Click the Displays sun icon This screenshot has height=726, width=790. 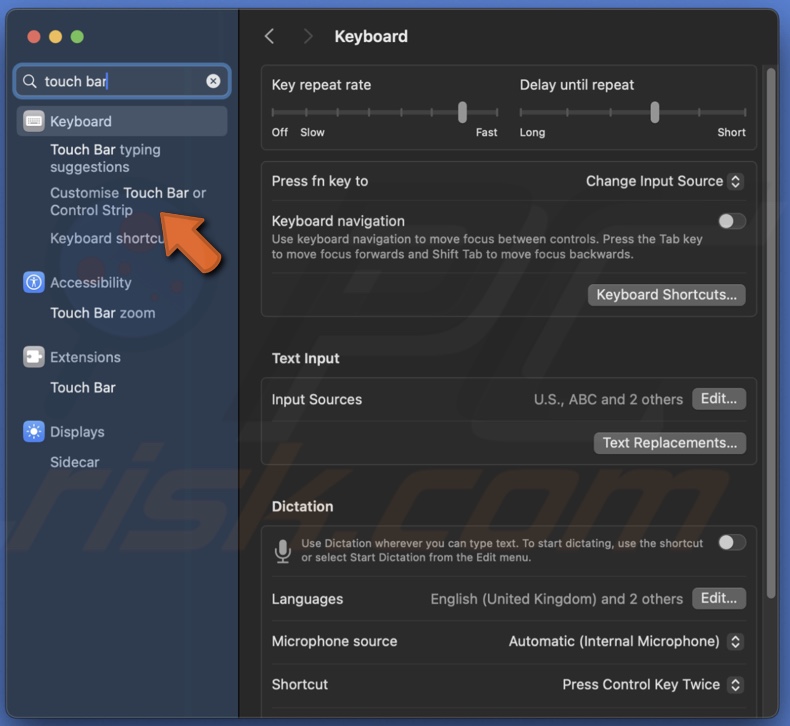tap(34, 432)
